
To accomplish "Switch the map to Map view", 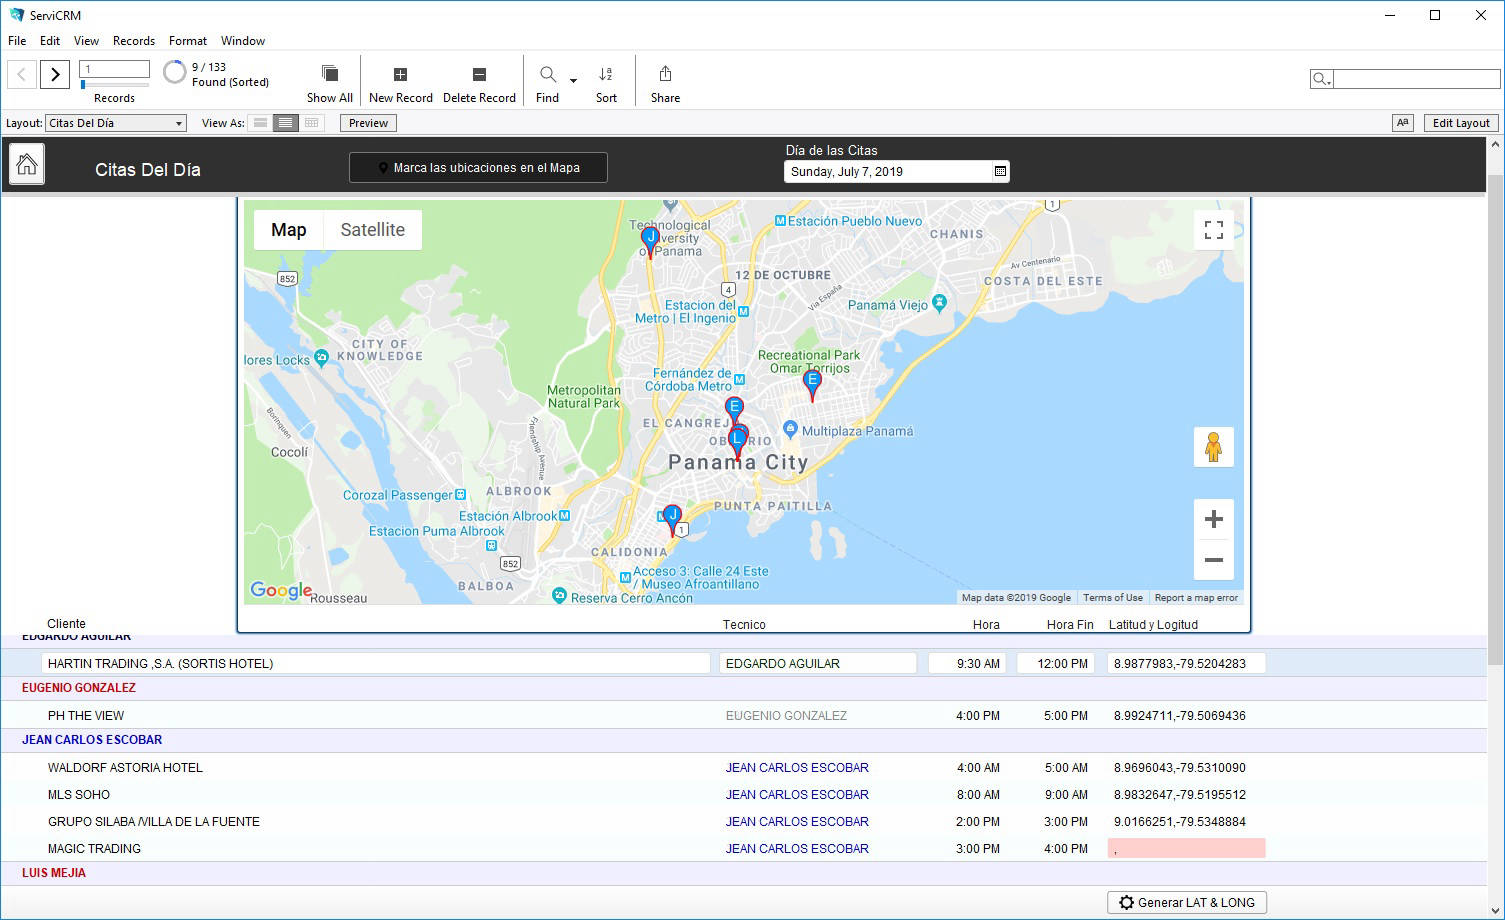I will (x=289, y=230).
